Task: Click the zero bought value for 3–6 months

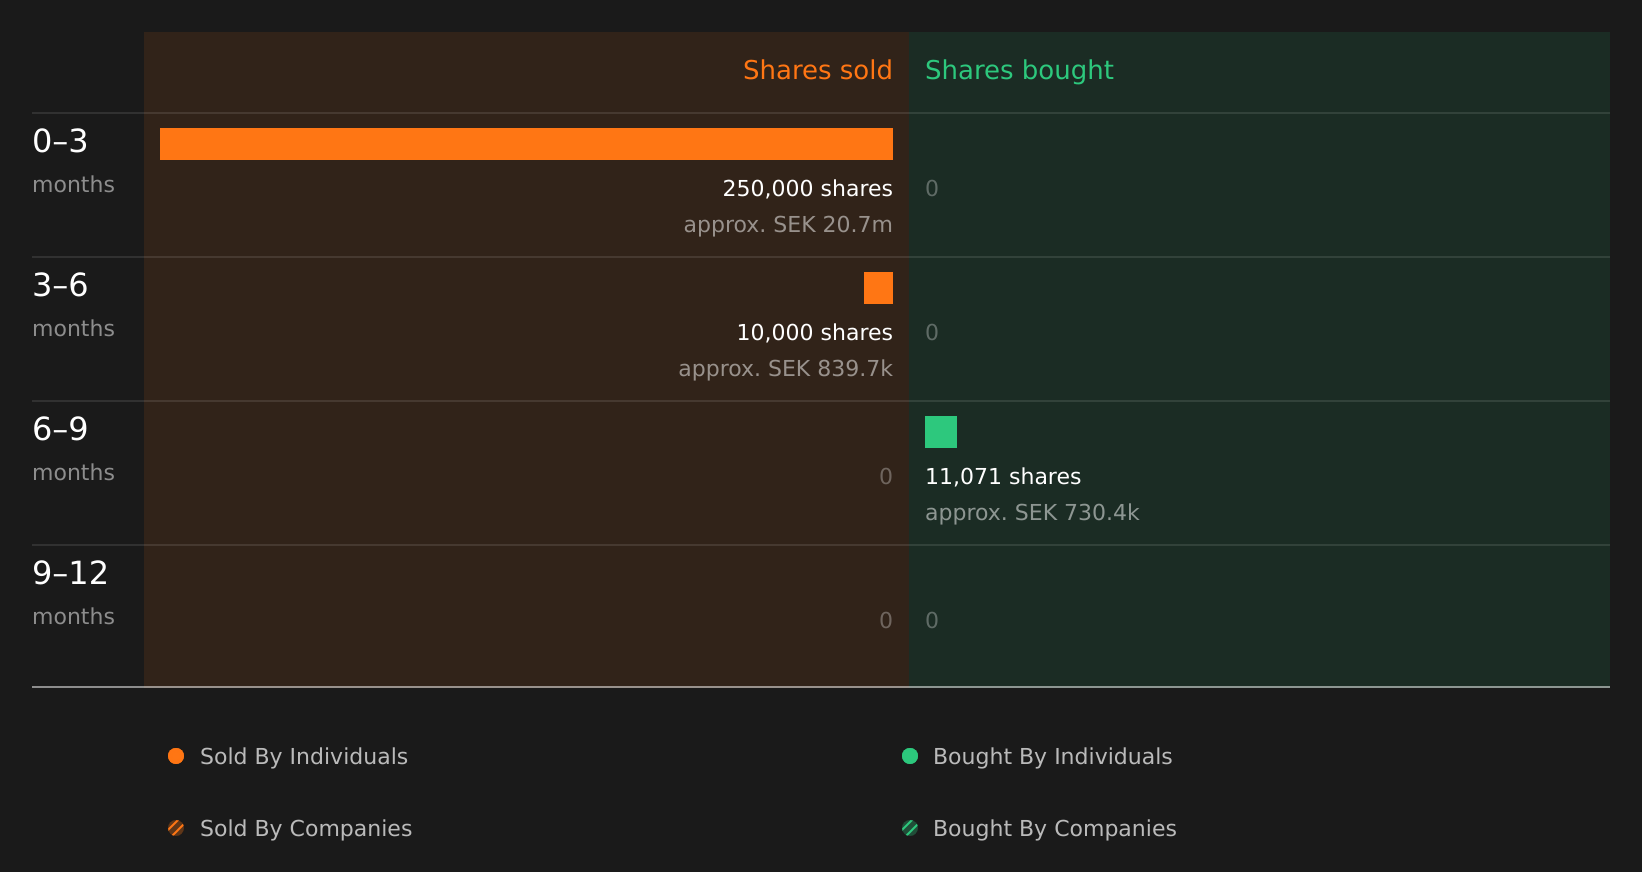Action: pyautogui.click(x=932, y=332)
